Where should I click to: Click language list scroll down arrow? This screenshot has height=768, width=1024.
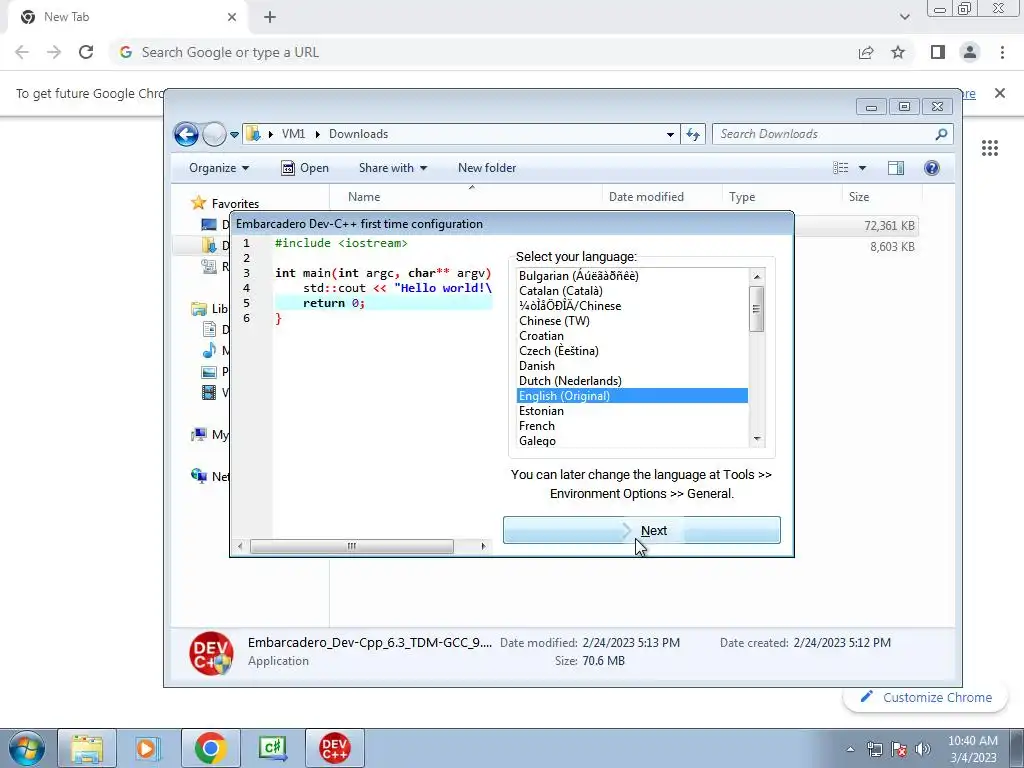tap(757, 439)
